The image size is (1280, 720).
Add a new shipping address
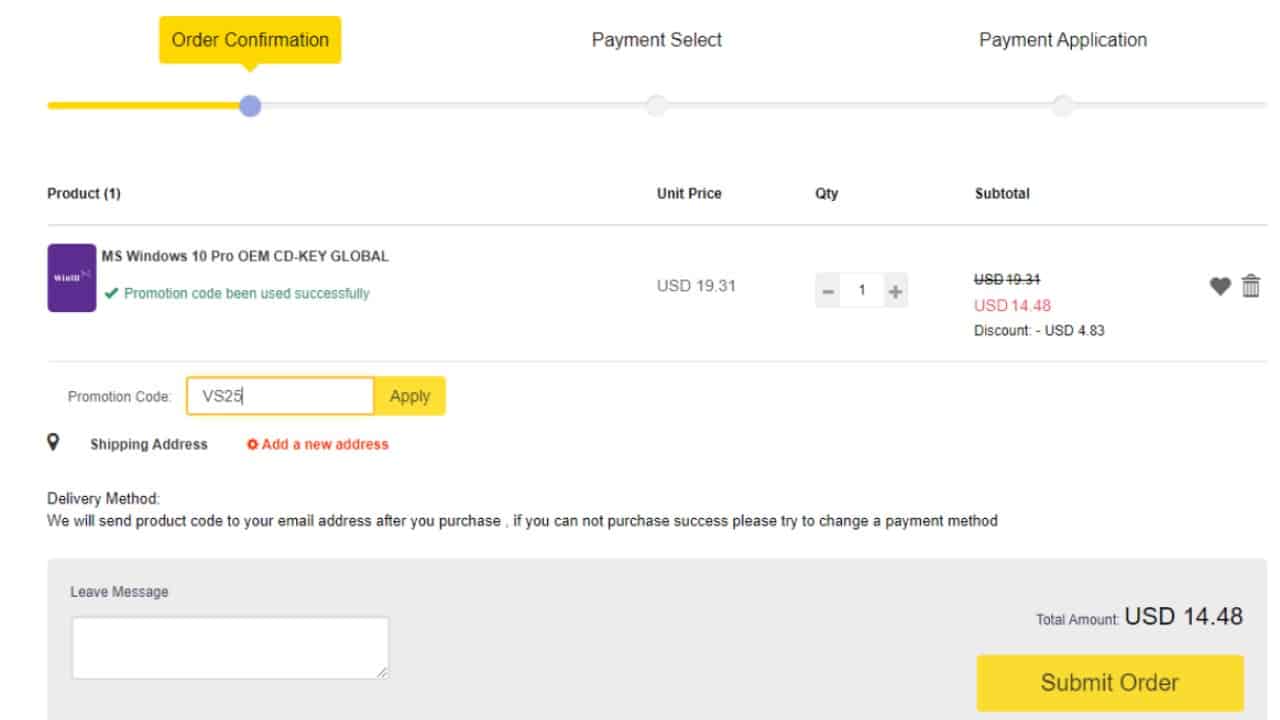pos(318,444)
